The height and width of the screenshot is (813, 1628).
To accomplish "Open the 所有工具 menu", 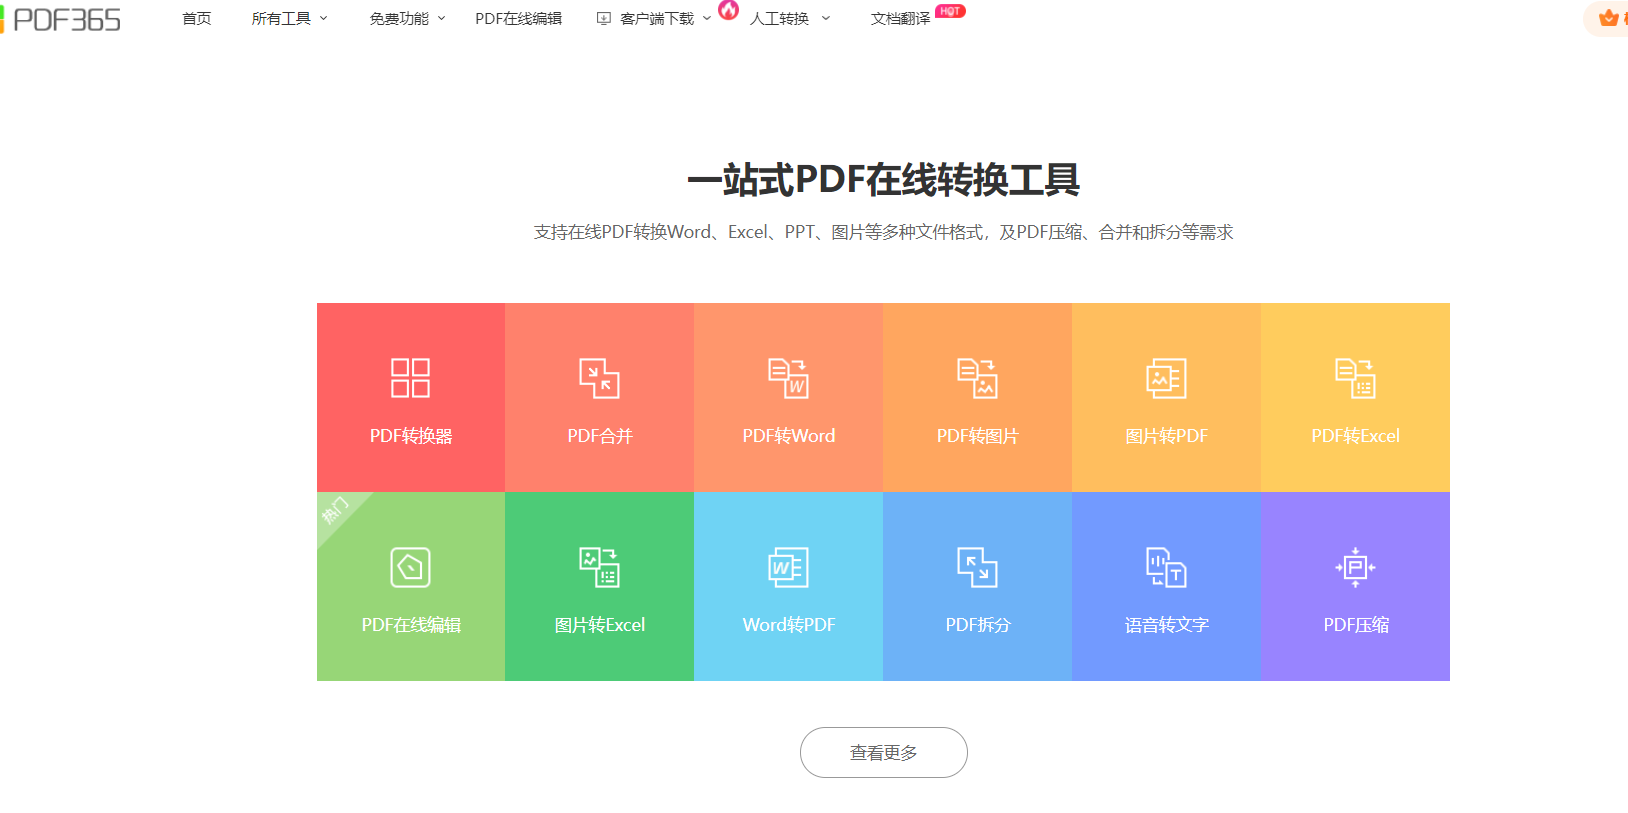I will coord(281,19).
